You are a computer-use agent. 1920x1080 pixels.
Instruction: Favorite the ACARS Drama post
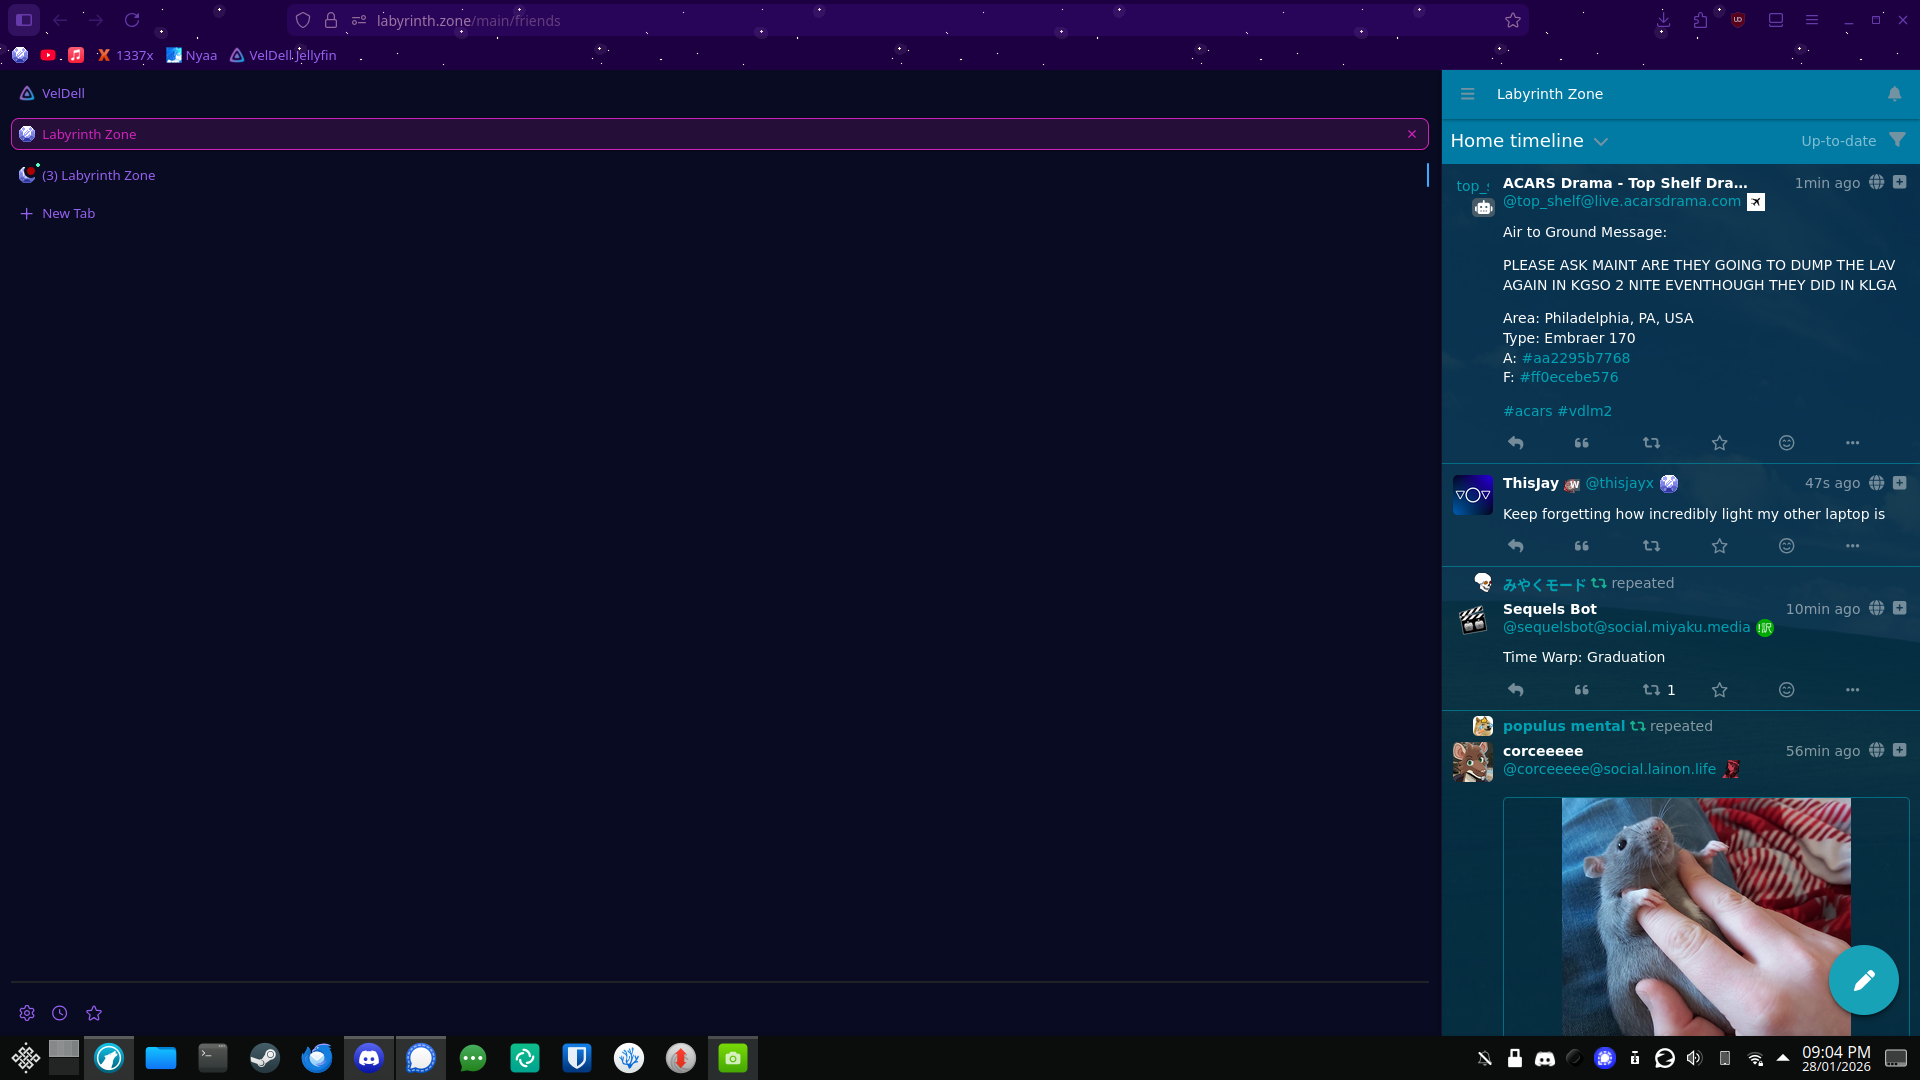(x=1719, y=443)
